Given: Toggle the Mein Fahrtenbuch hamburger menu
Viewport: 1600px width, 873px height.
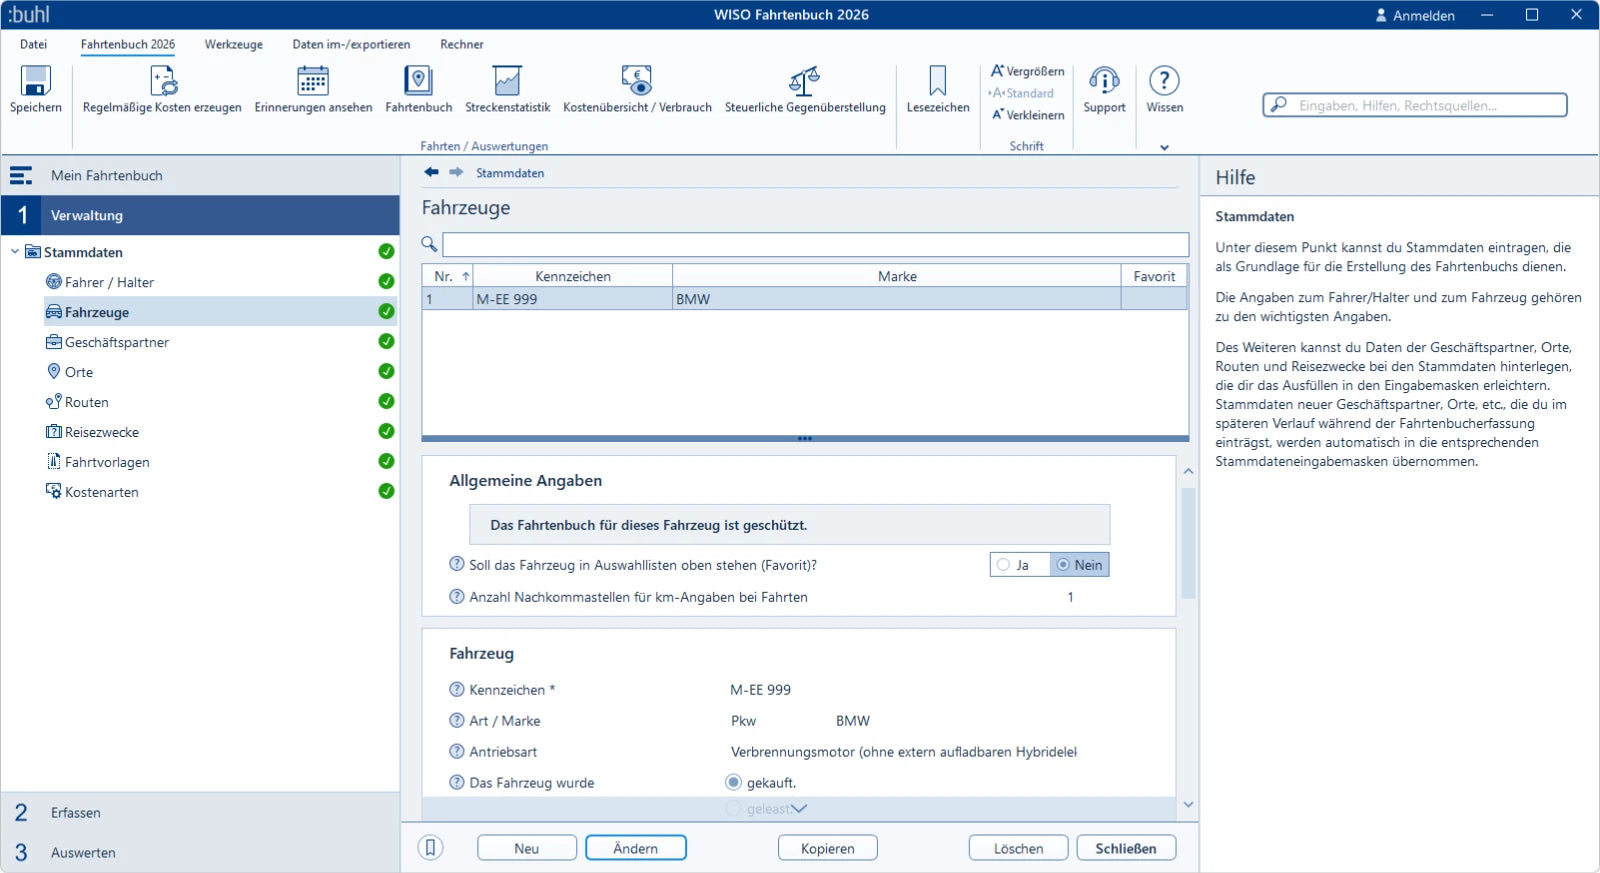Looking at the screenshot, I should click(21, 176).
